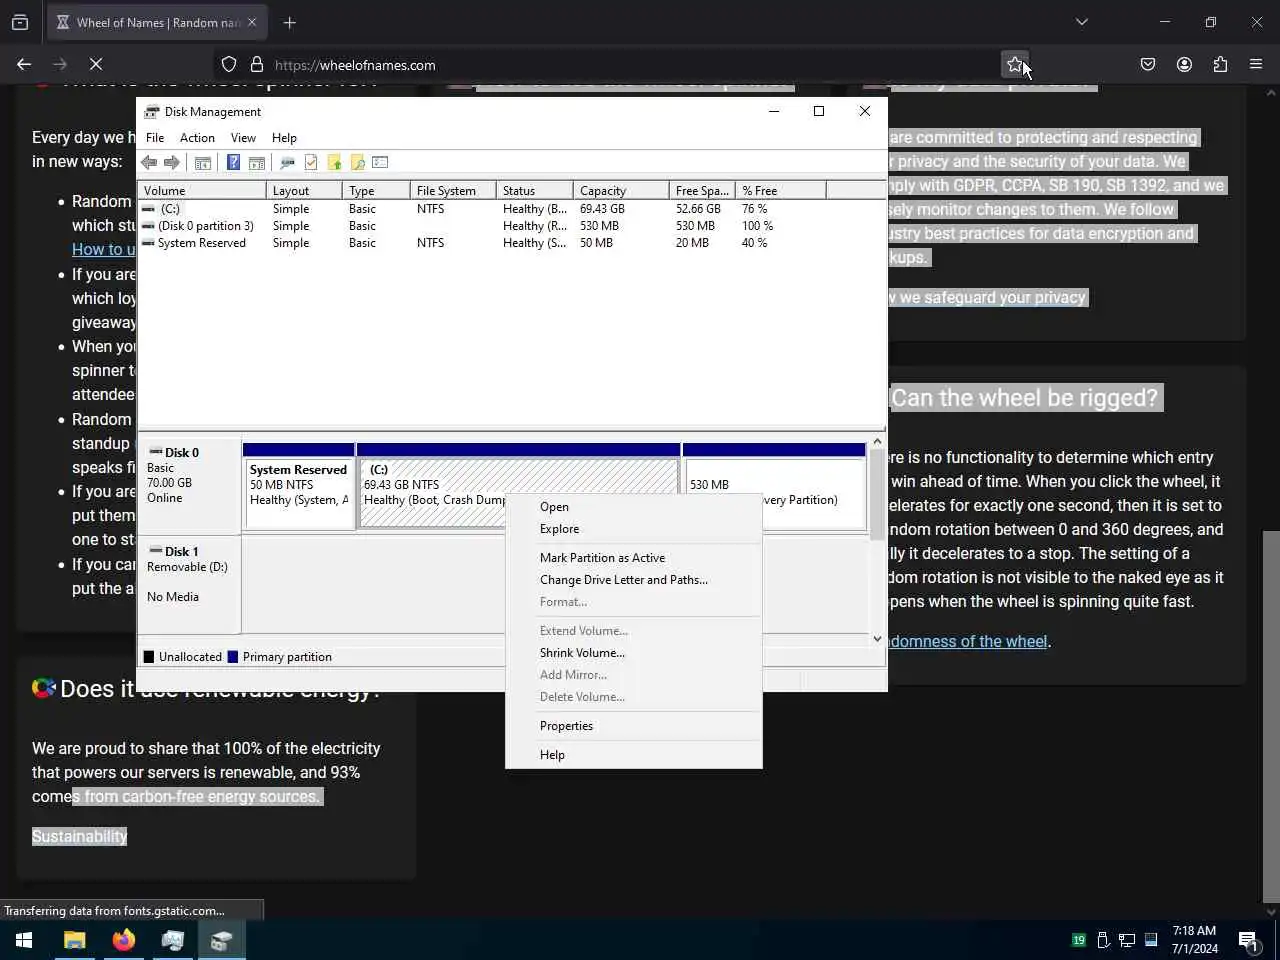The height and width of the screenshot is (960, 1280).
Task: Open the Windows Start menu
Action: tap(24, 940)
